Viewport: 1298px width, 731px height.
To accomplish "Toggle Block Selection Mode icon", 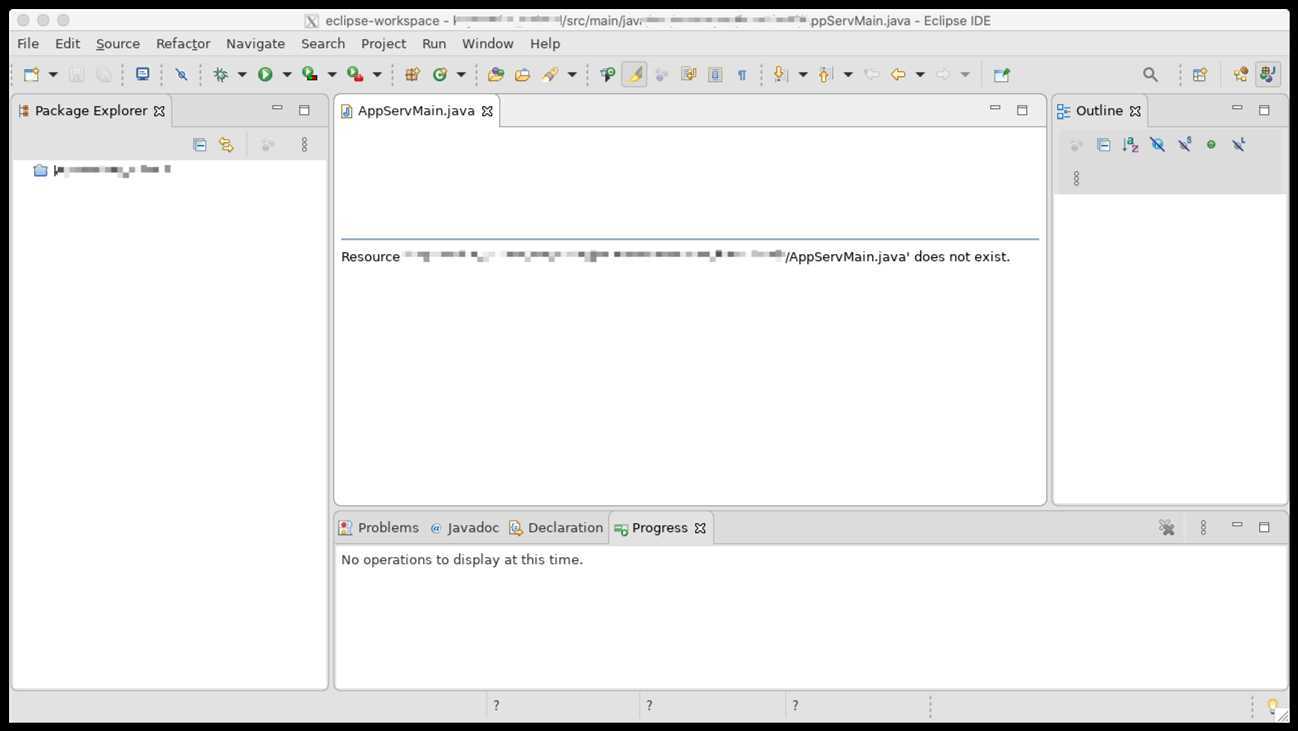I will point(715,75).
